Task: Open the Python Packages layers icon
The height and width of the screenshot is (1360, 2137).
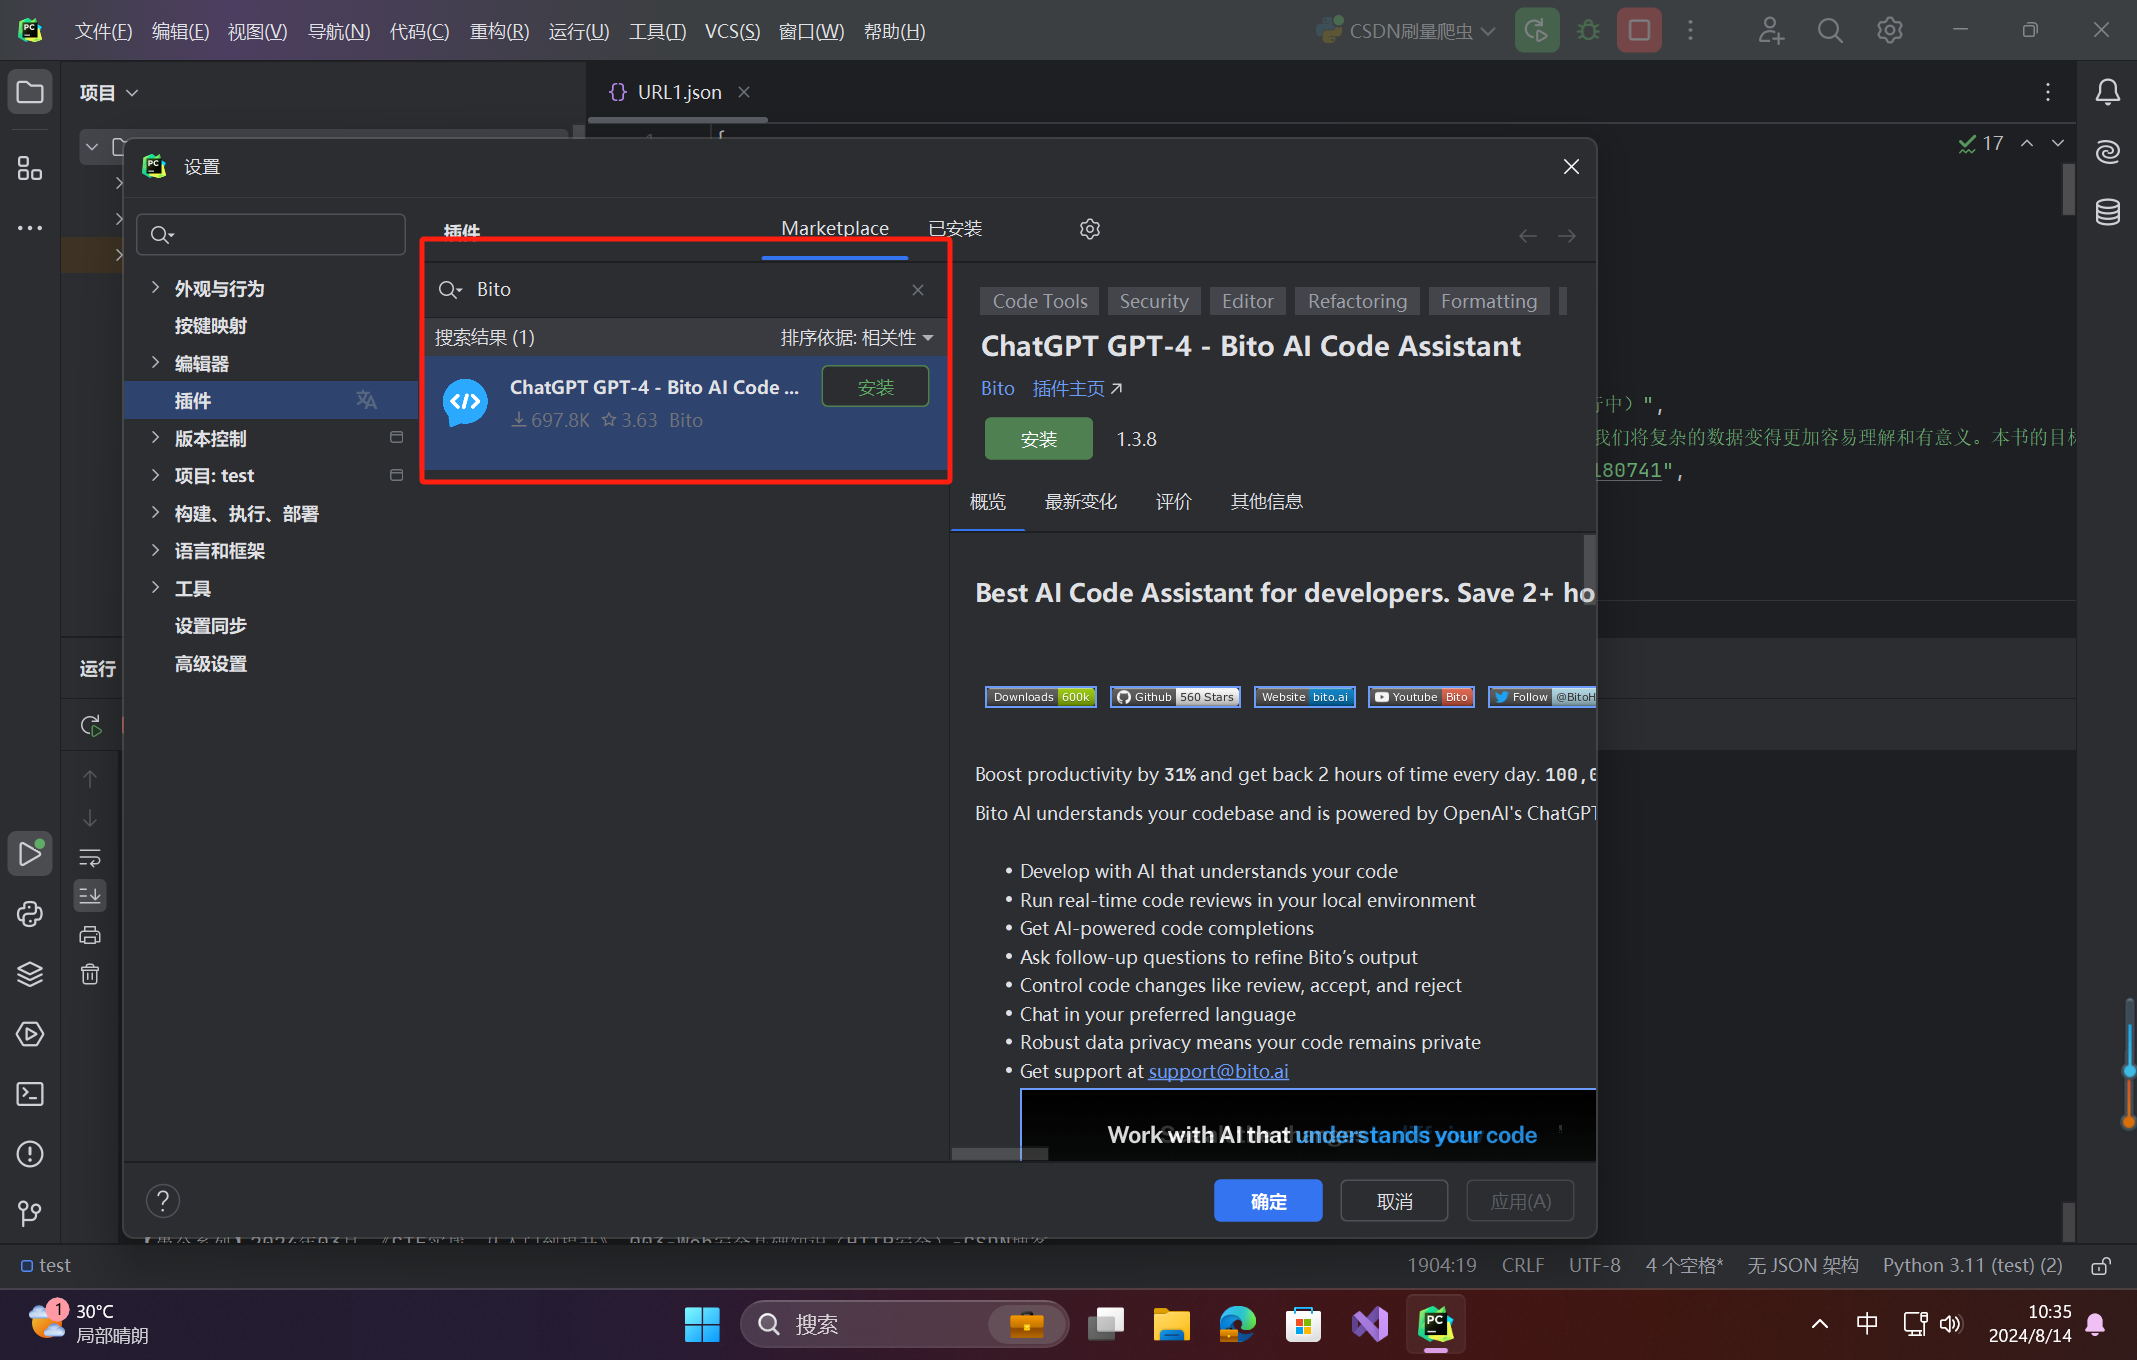Action: pos(30,974)
